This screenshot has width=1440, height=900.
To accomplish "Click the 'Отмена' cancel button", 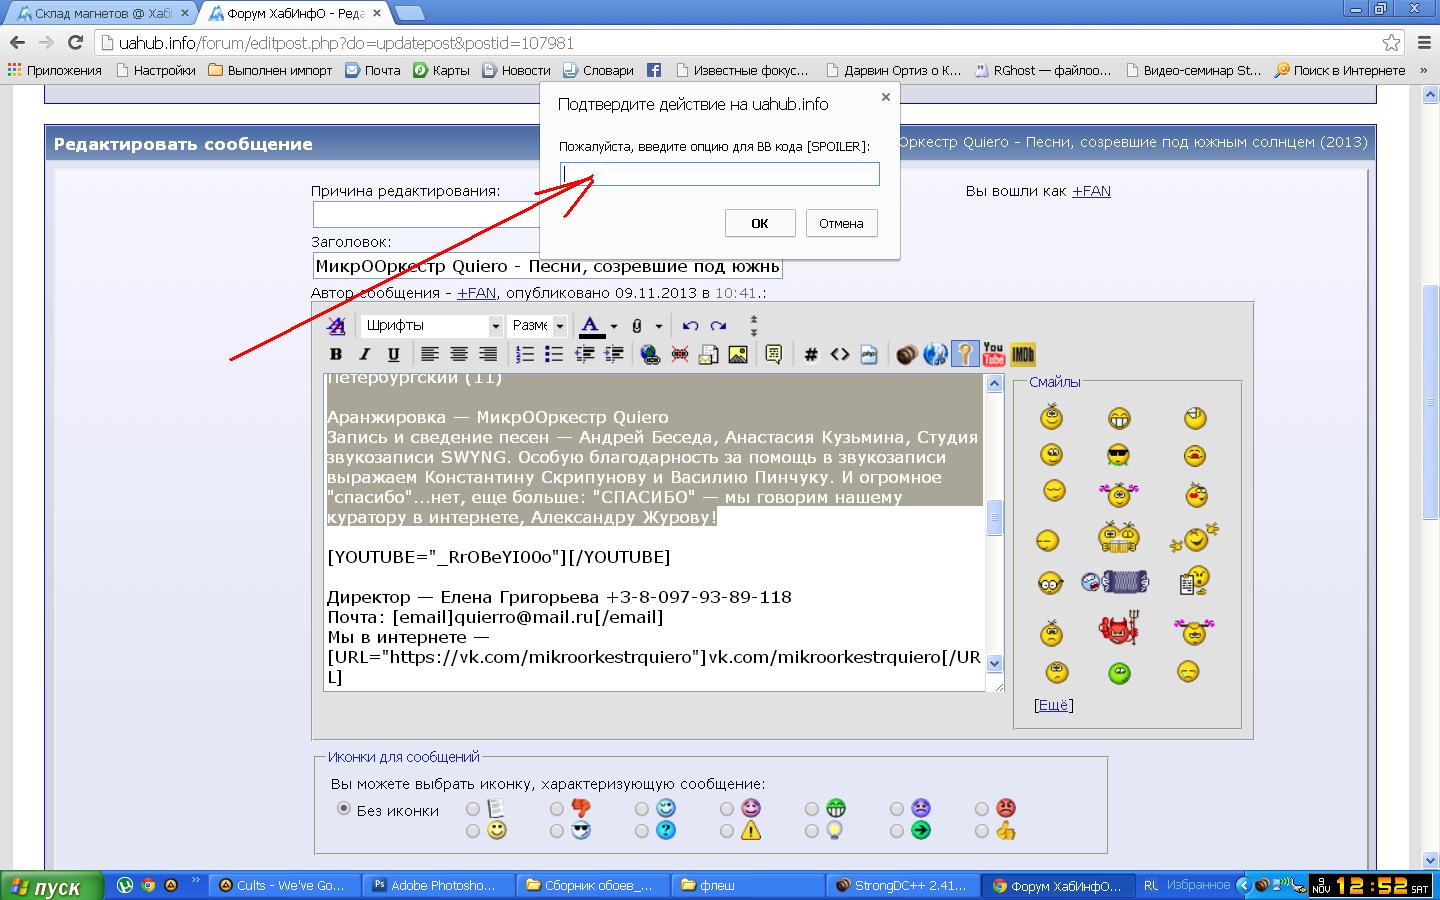I will coord(841,223).
